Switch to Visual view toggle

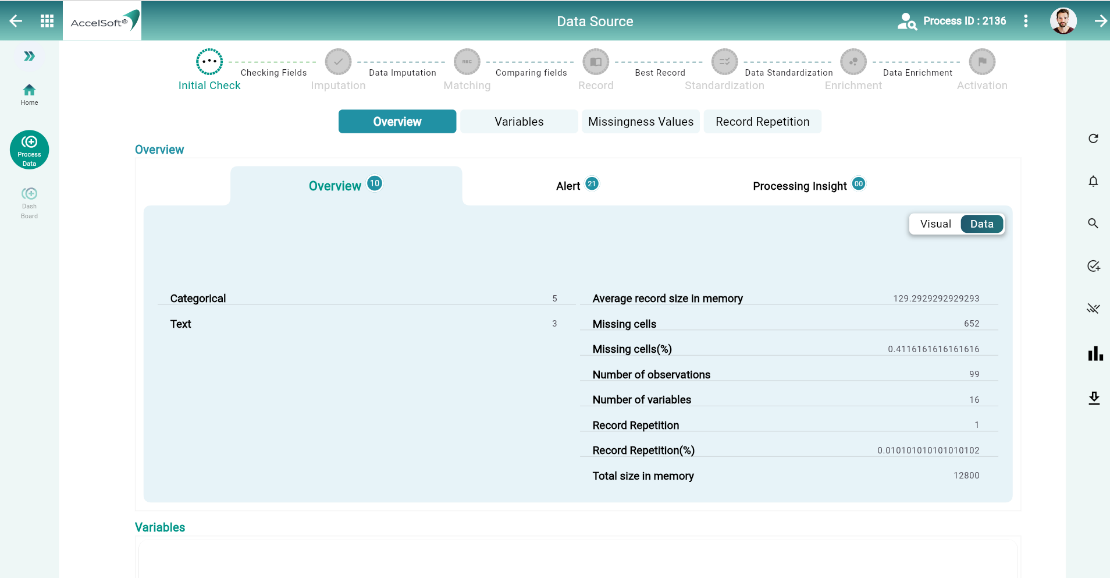pos(935,224)
